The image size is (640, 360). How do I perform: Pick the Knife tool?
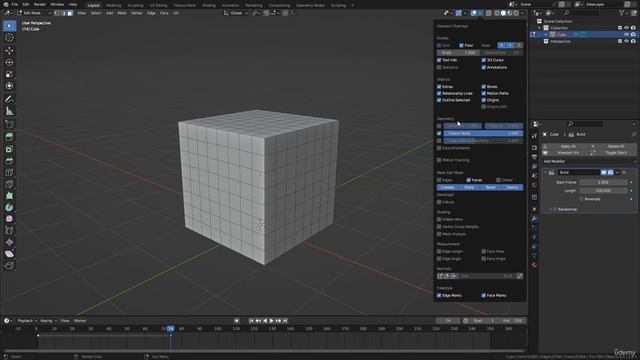click(9, 184)
